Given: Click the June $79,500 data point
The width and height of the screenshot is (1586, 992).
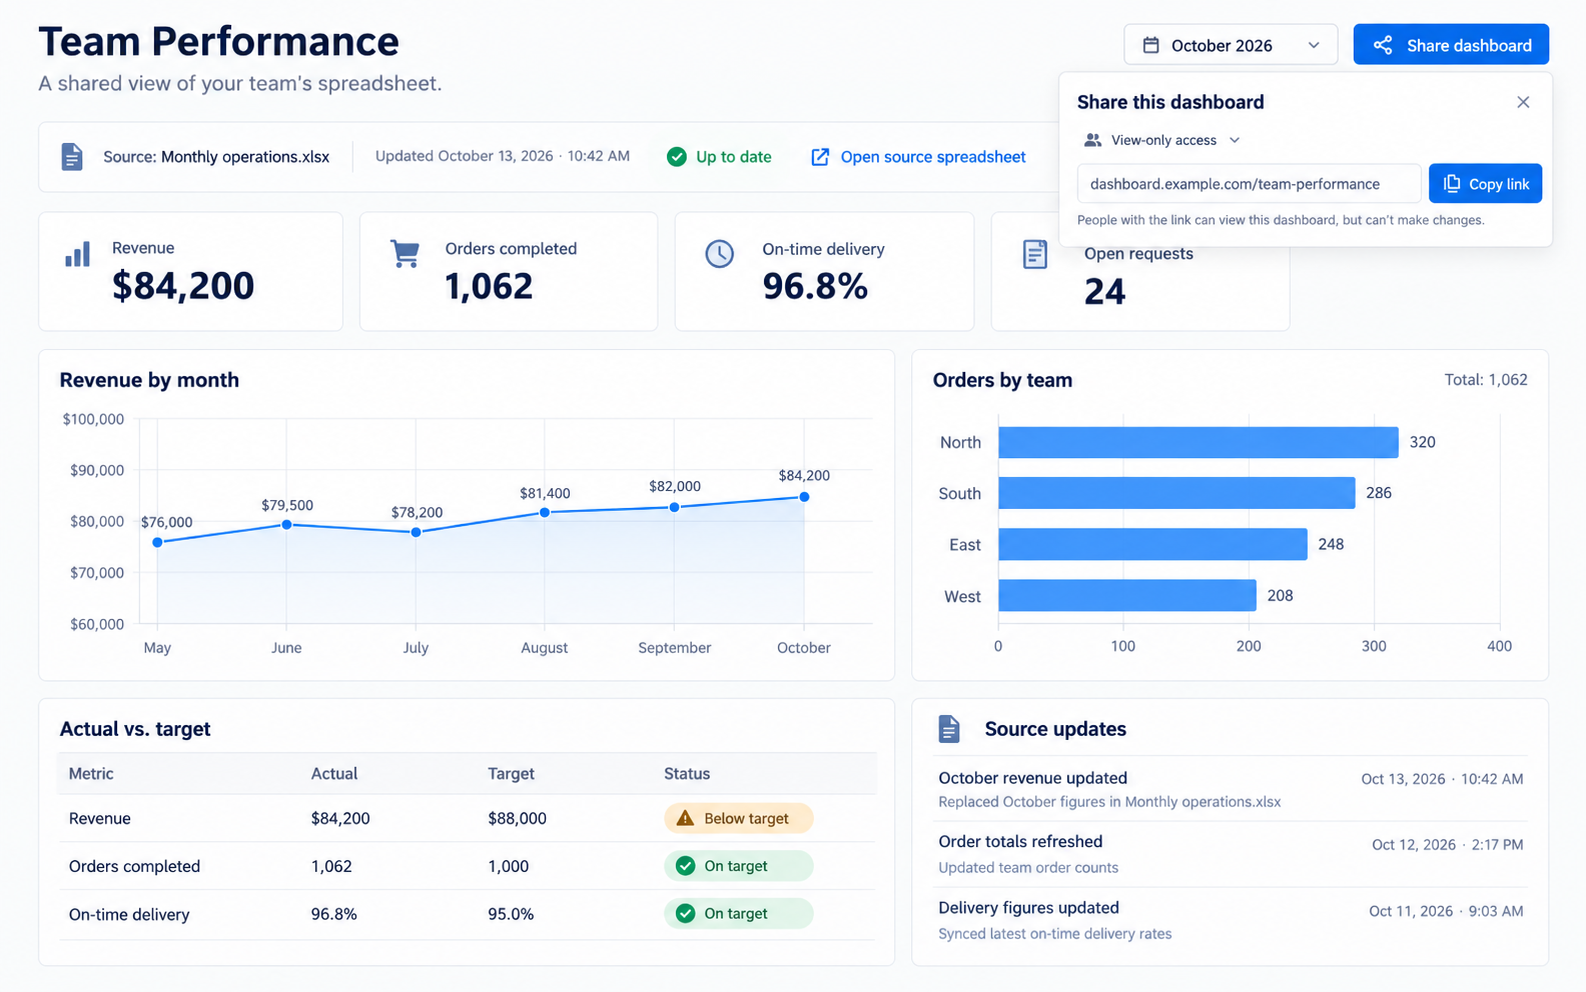Looking at the screenshot, I should (287, 525).
